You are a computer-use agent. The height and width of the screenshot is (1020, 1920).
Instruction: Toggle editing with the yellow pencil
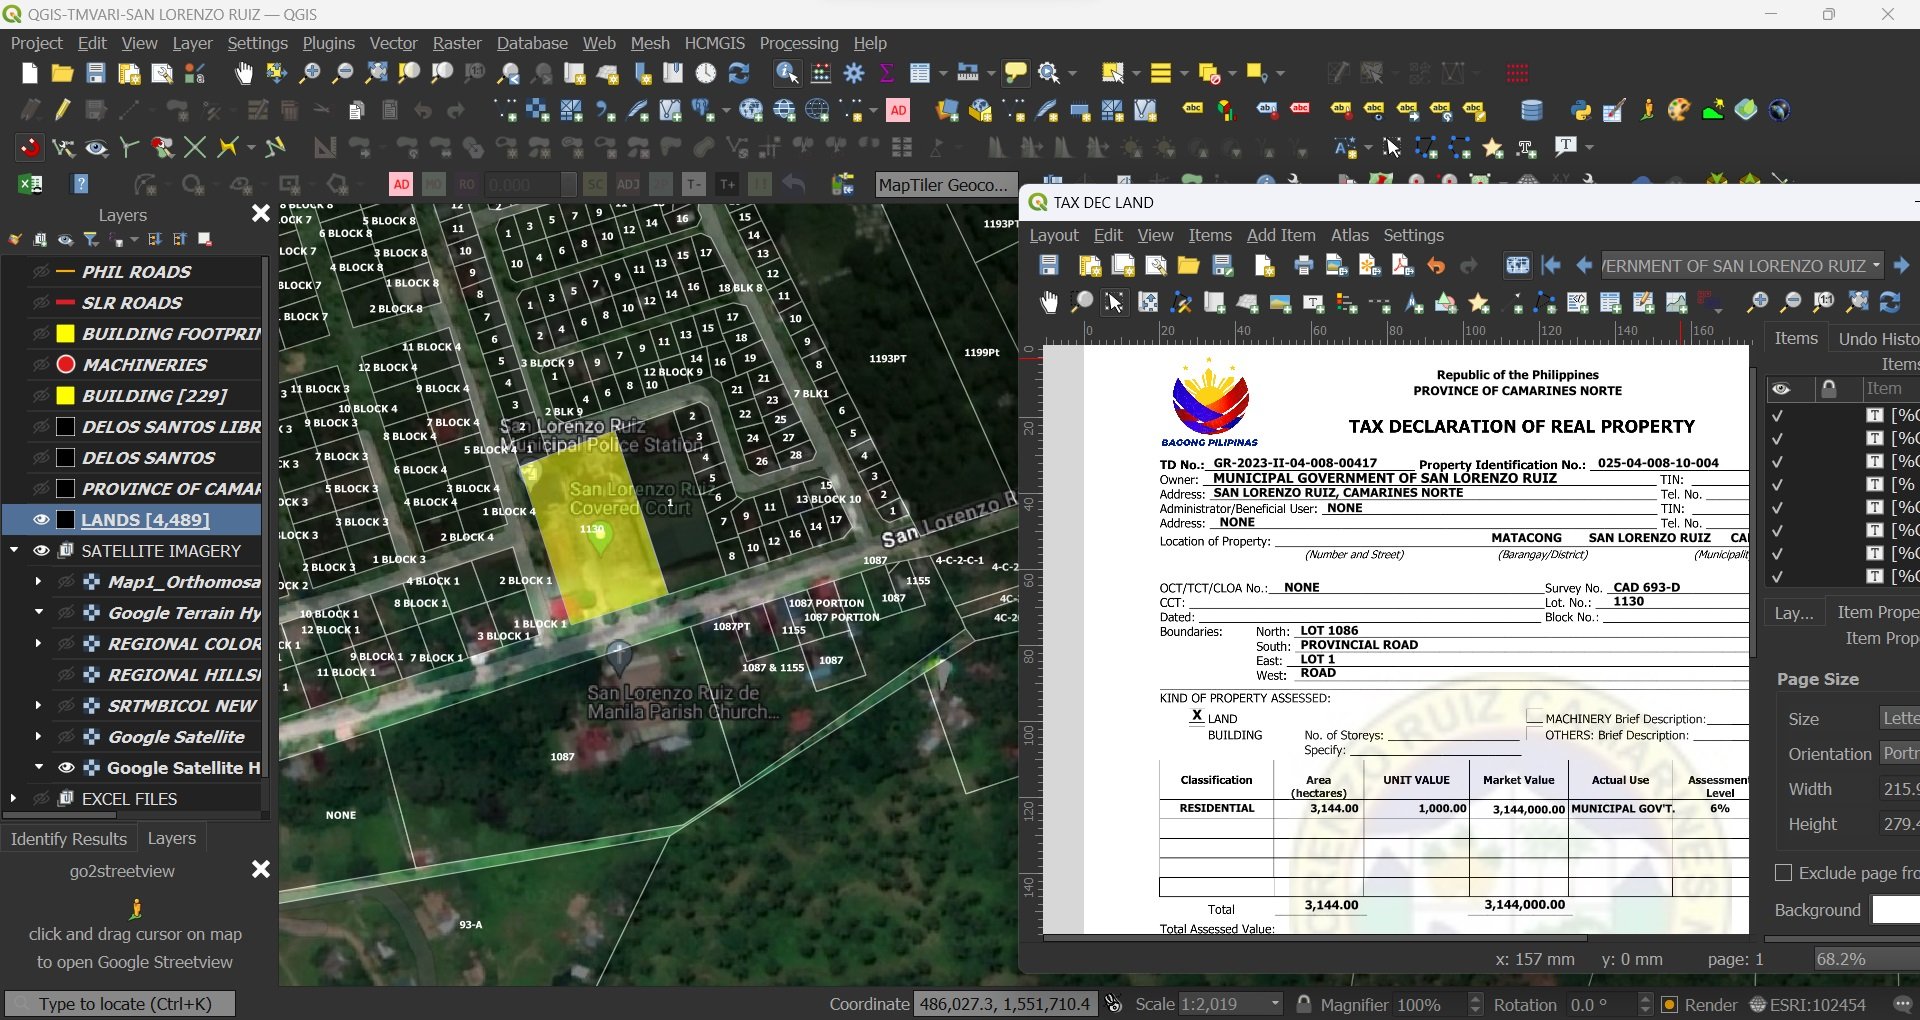click(x=63, y=110)
